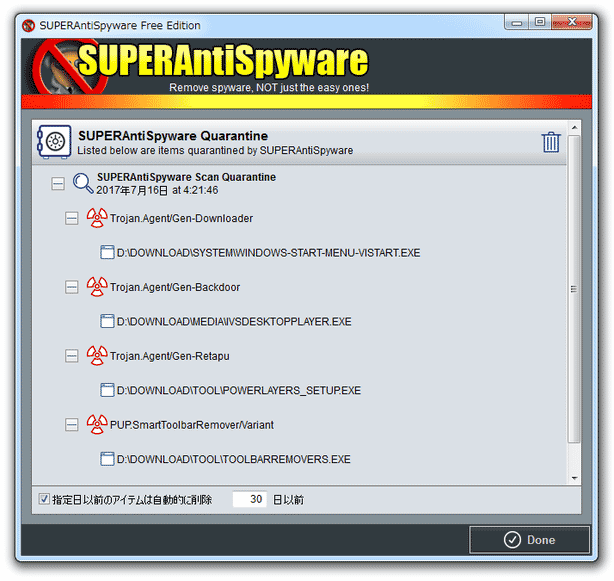Screen dimensions: 614x581
Task: Click the days field showing 30
Action: click(250, 499)
